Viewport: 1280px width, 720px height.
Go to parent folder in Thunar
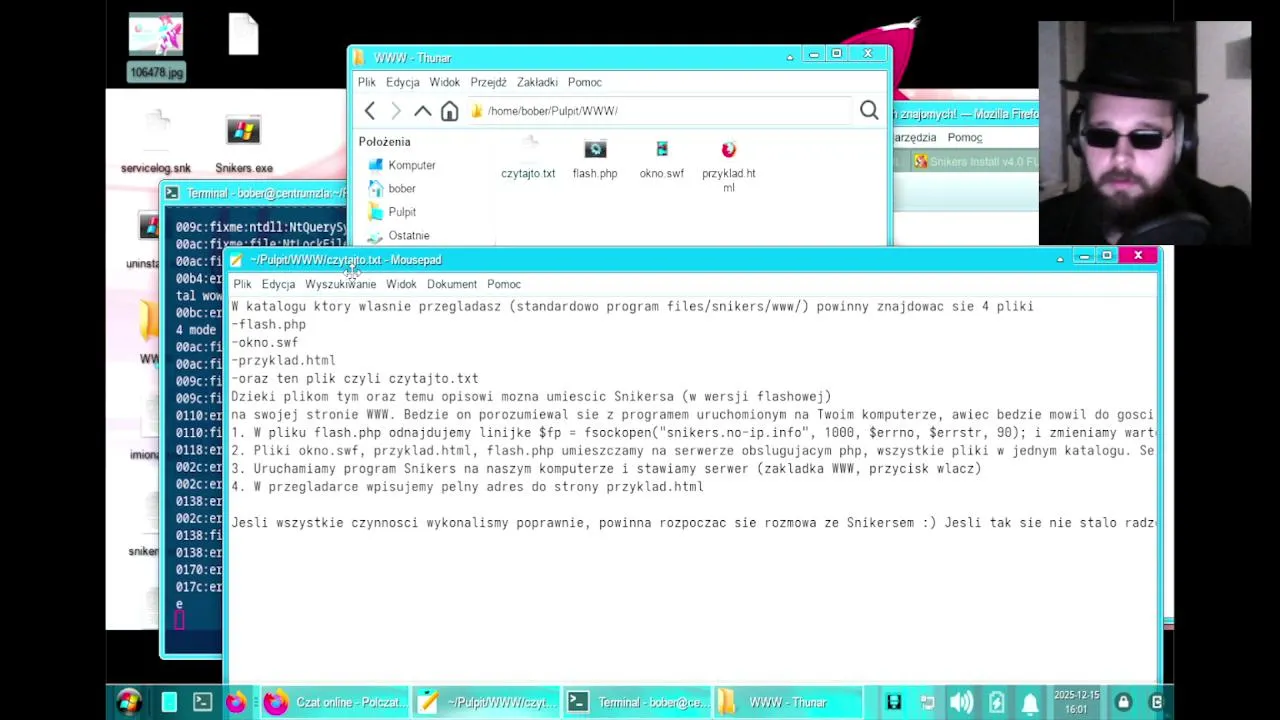pos(423,111)
